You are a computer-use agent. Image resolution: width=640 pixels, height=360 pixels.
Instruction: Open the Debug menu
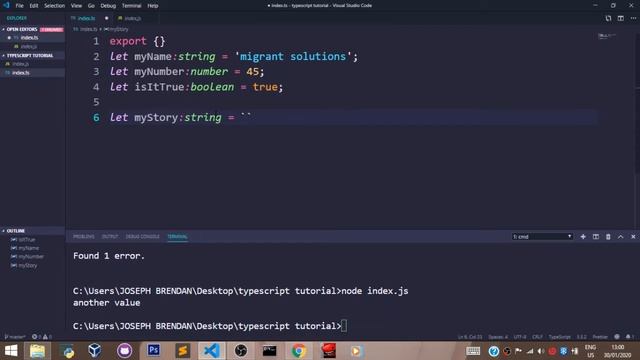[x=108, y=6]
